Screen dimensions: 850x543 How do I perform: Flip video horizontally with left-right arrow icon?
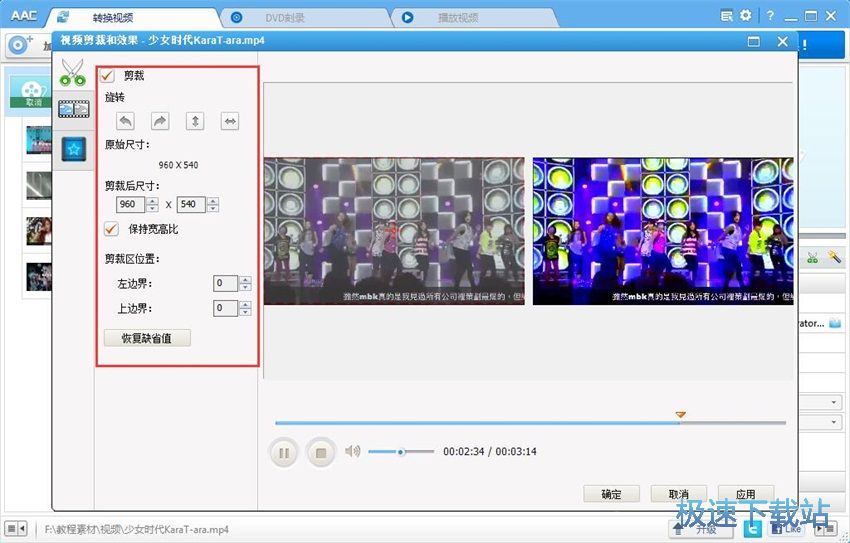pos(230,121)
